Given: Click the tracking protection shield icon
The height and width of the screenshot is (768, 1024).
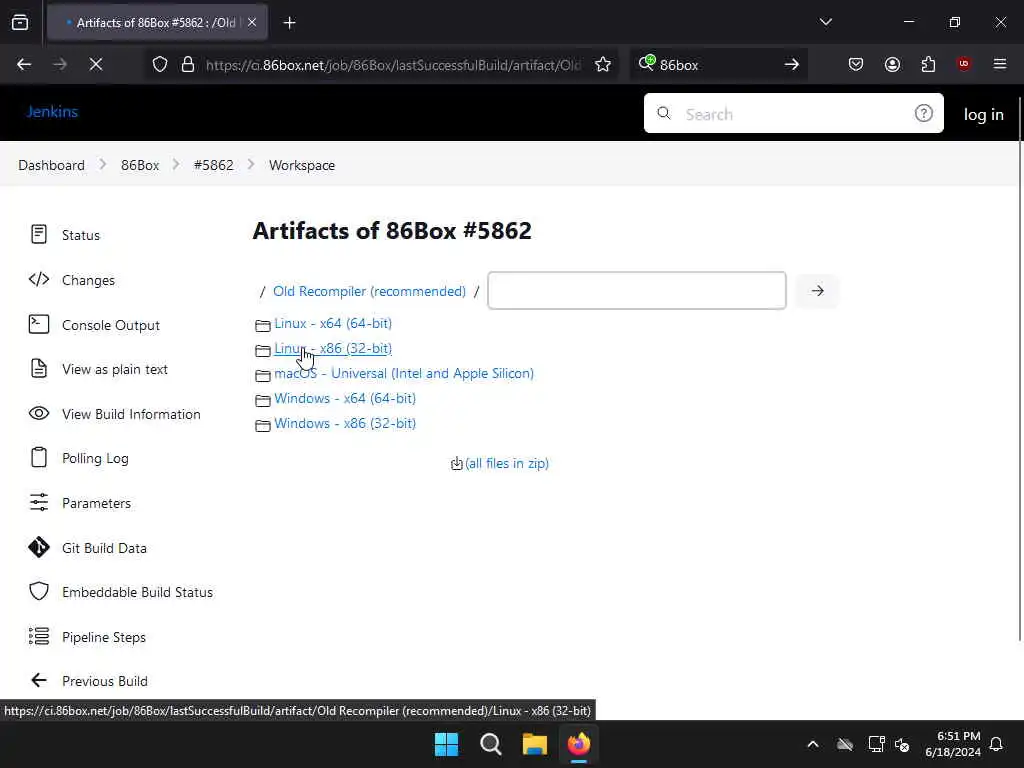Looking at the screenshot, I should click(x=160, y=64).
